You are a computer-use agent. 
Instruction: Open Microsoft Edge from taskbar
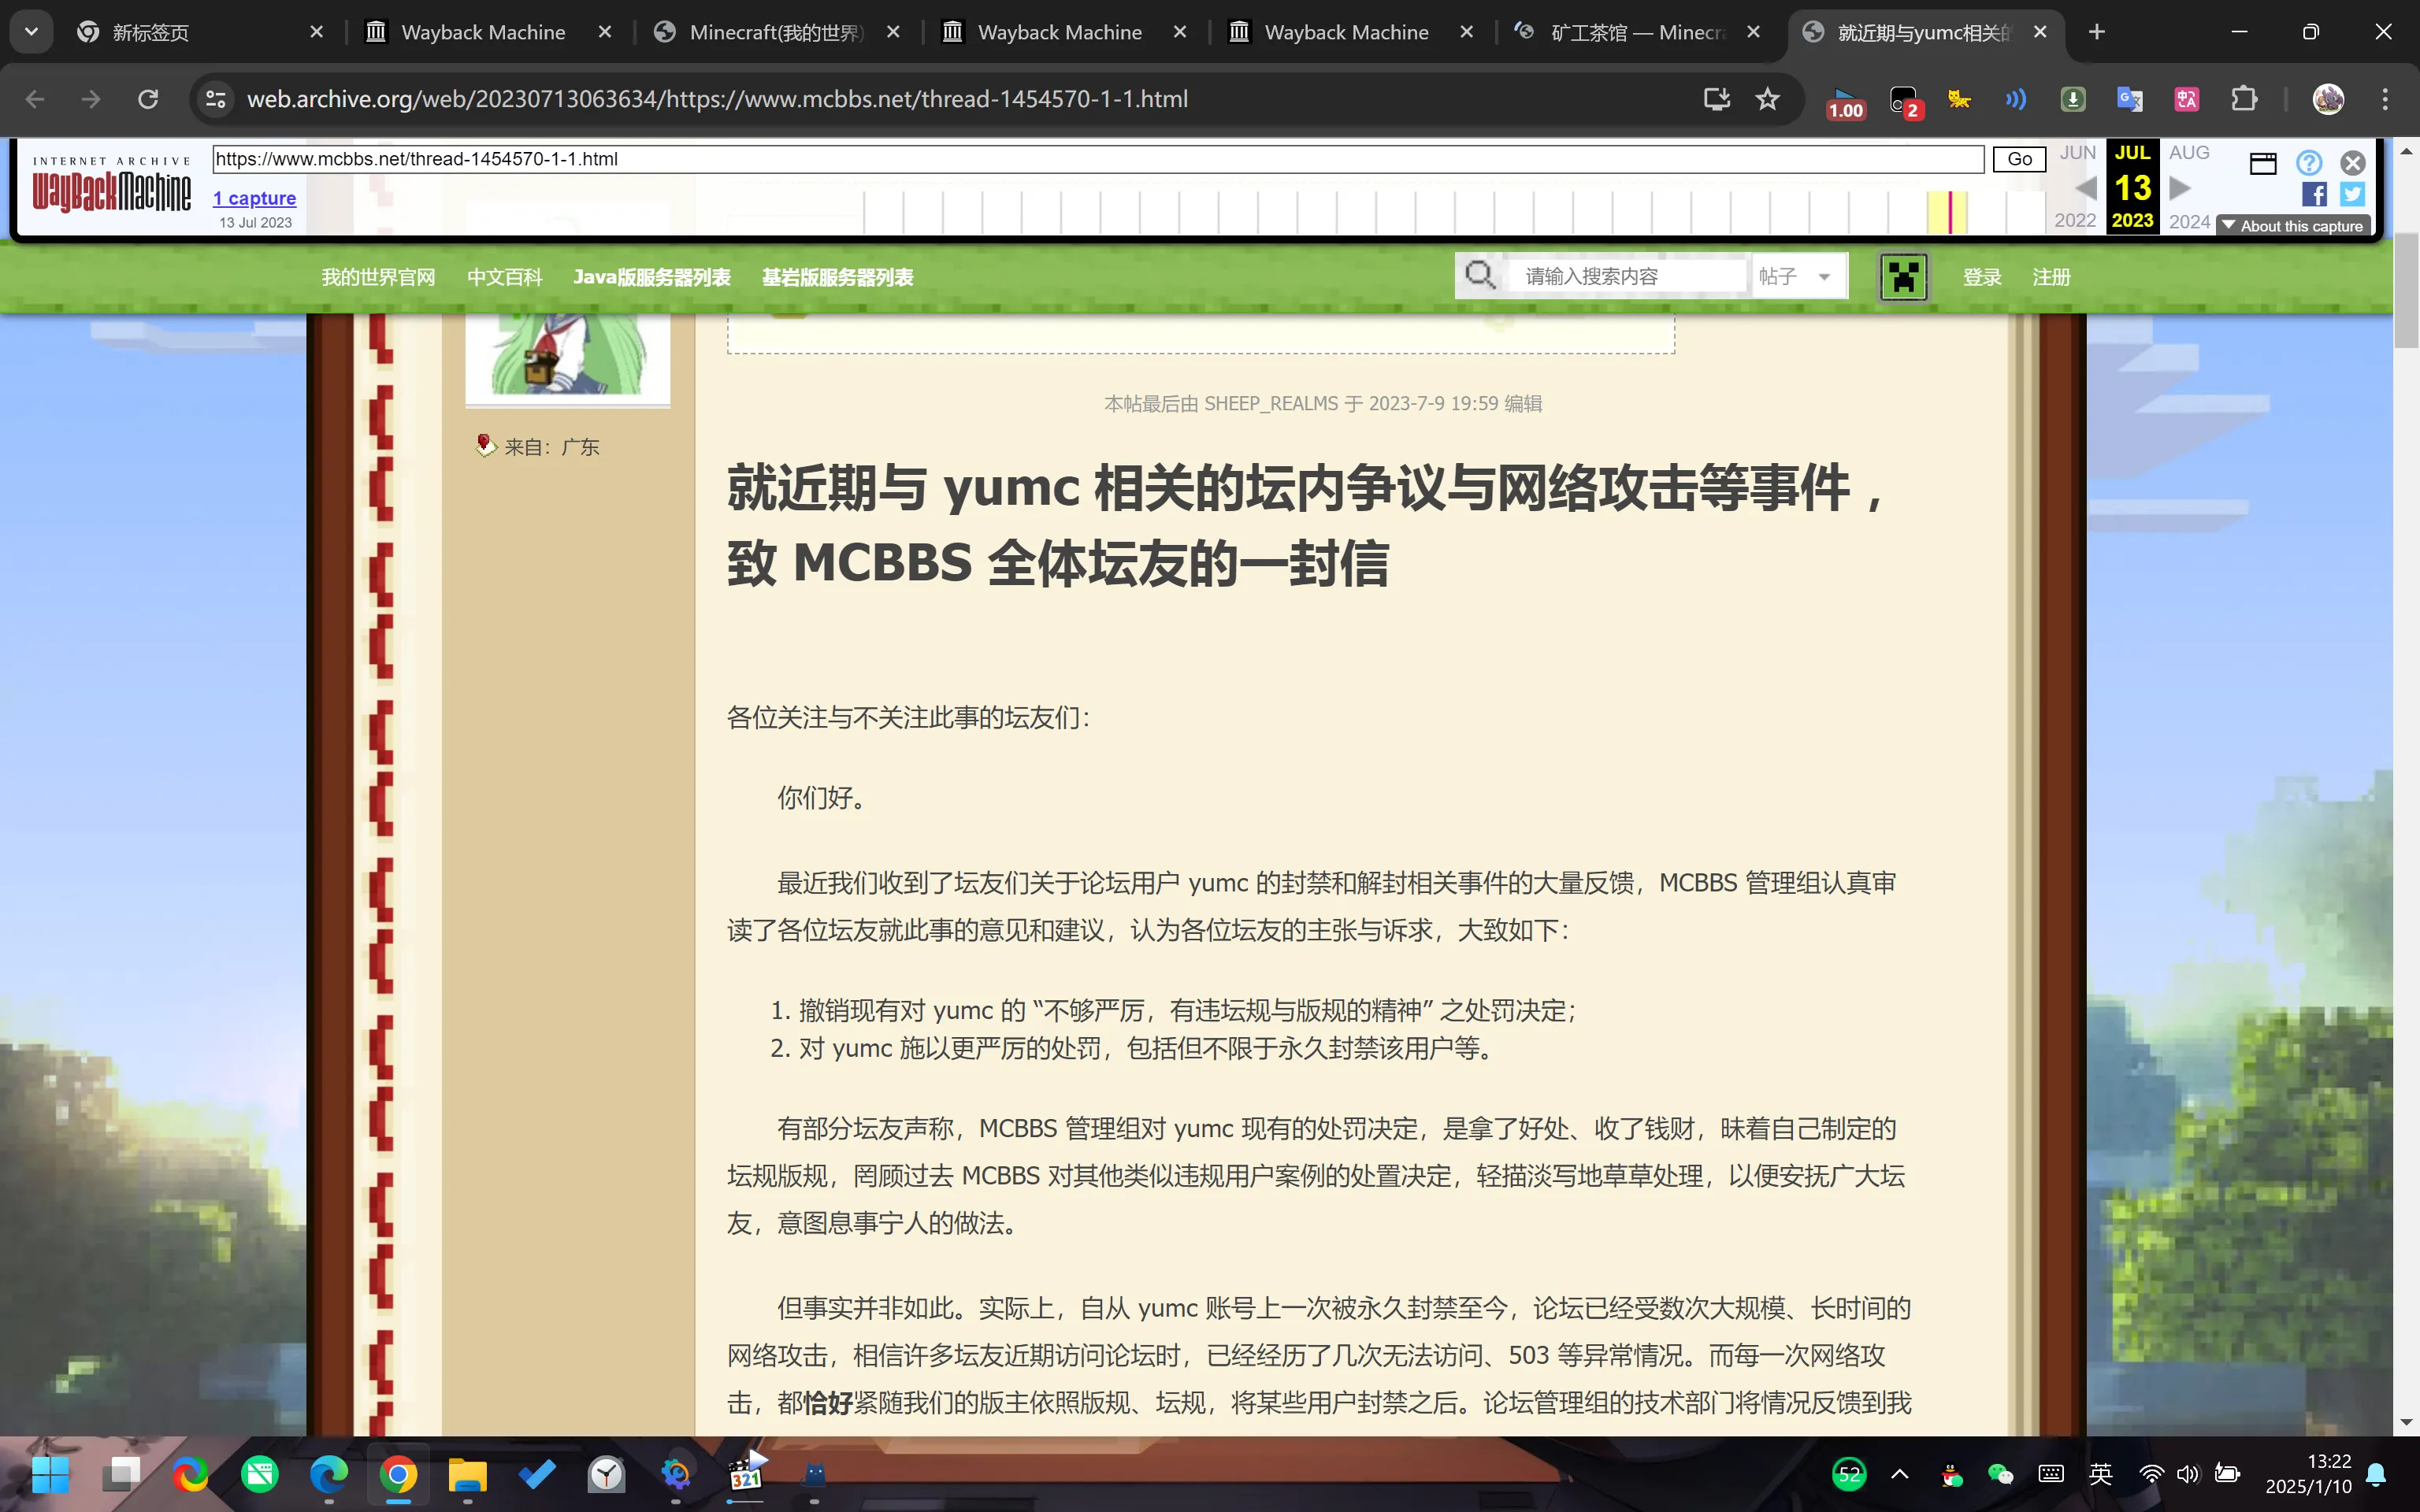click(329, 1474)
